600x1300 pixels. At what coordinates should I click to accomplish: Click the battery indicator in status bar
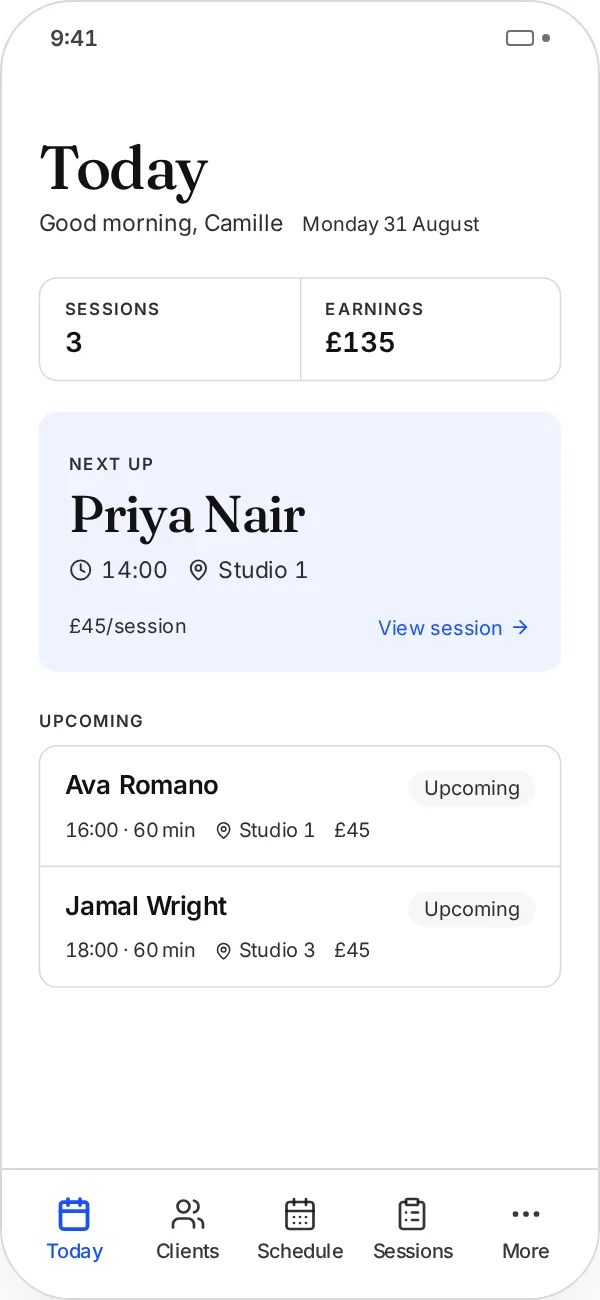coord(520,38)
